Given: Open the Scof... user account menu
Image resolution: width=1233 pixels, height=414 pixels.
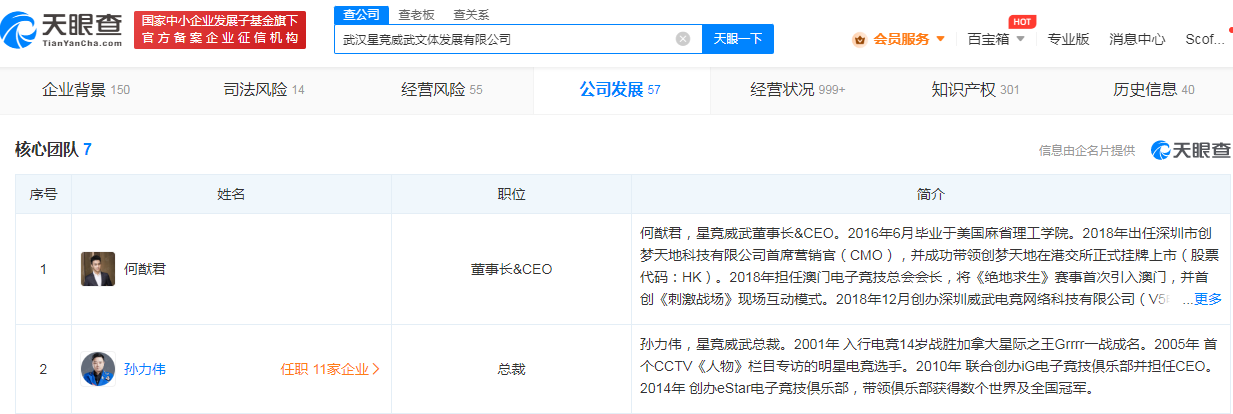Looking at the screenshot, I should [x=1204, y=39].
